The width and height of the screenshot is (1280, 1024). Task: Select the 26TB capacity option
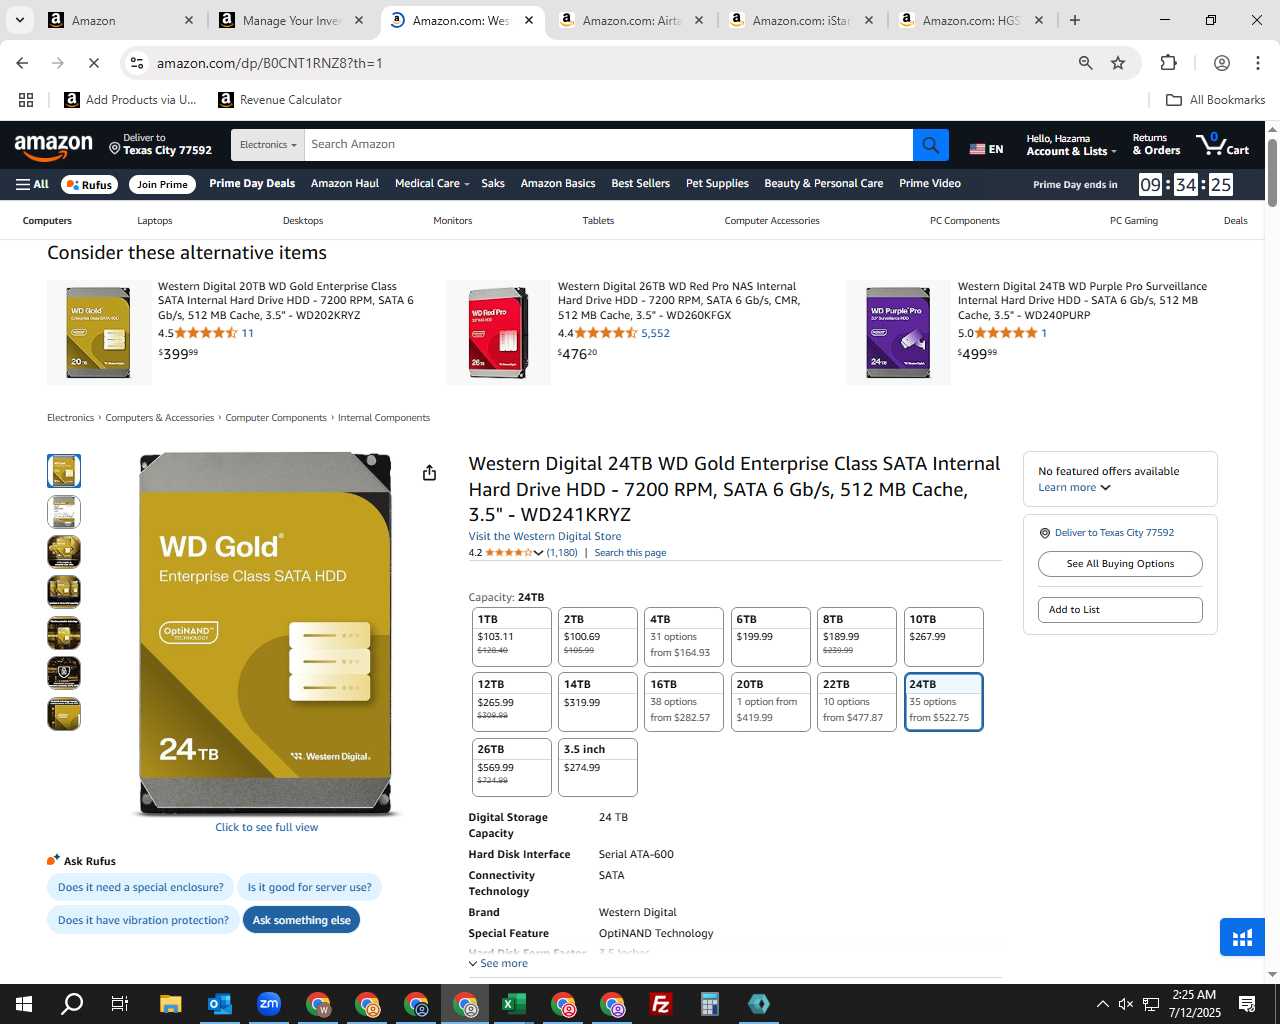tap(511, 766)
